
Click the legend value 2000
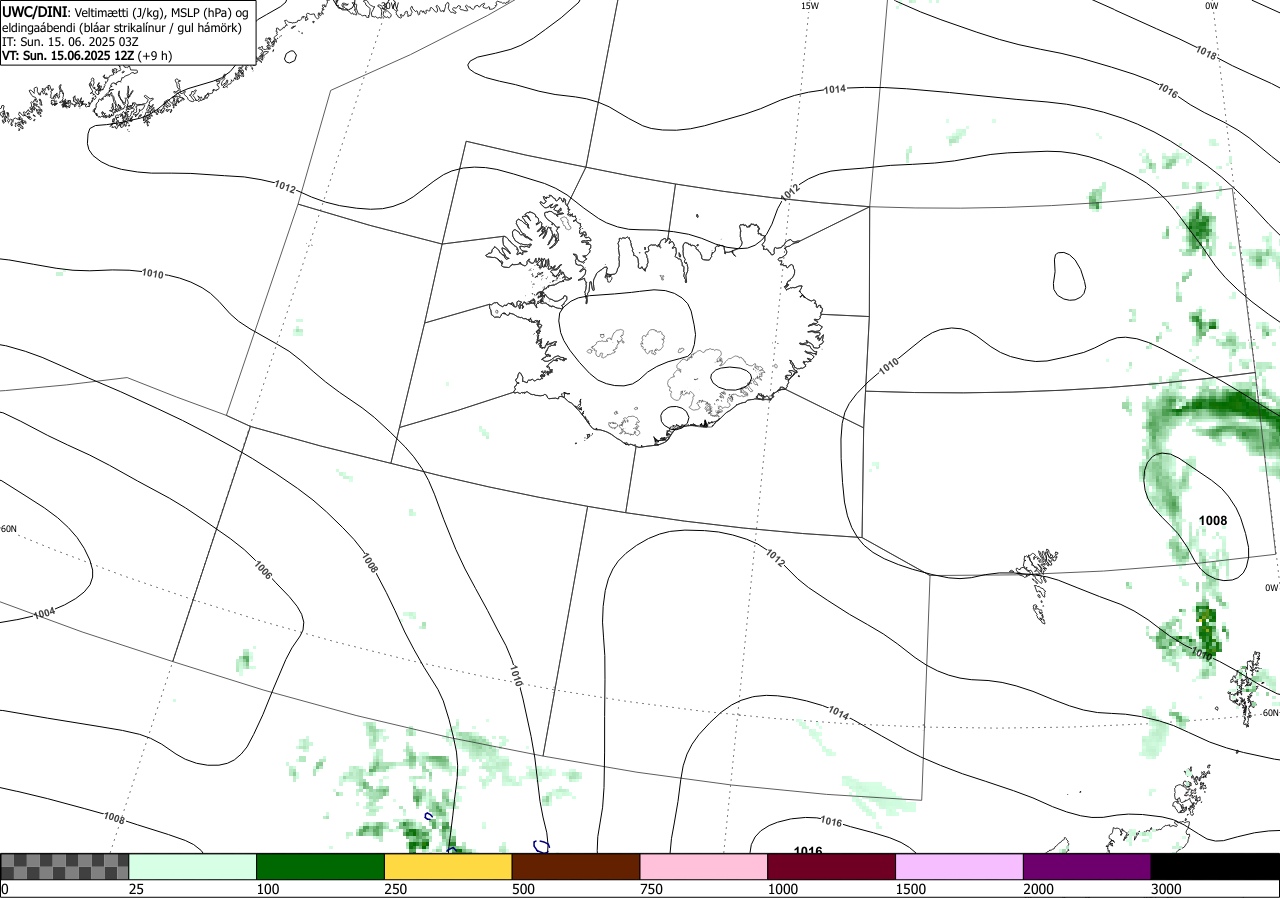[x=1039, y=888]
